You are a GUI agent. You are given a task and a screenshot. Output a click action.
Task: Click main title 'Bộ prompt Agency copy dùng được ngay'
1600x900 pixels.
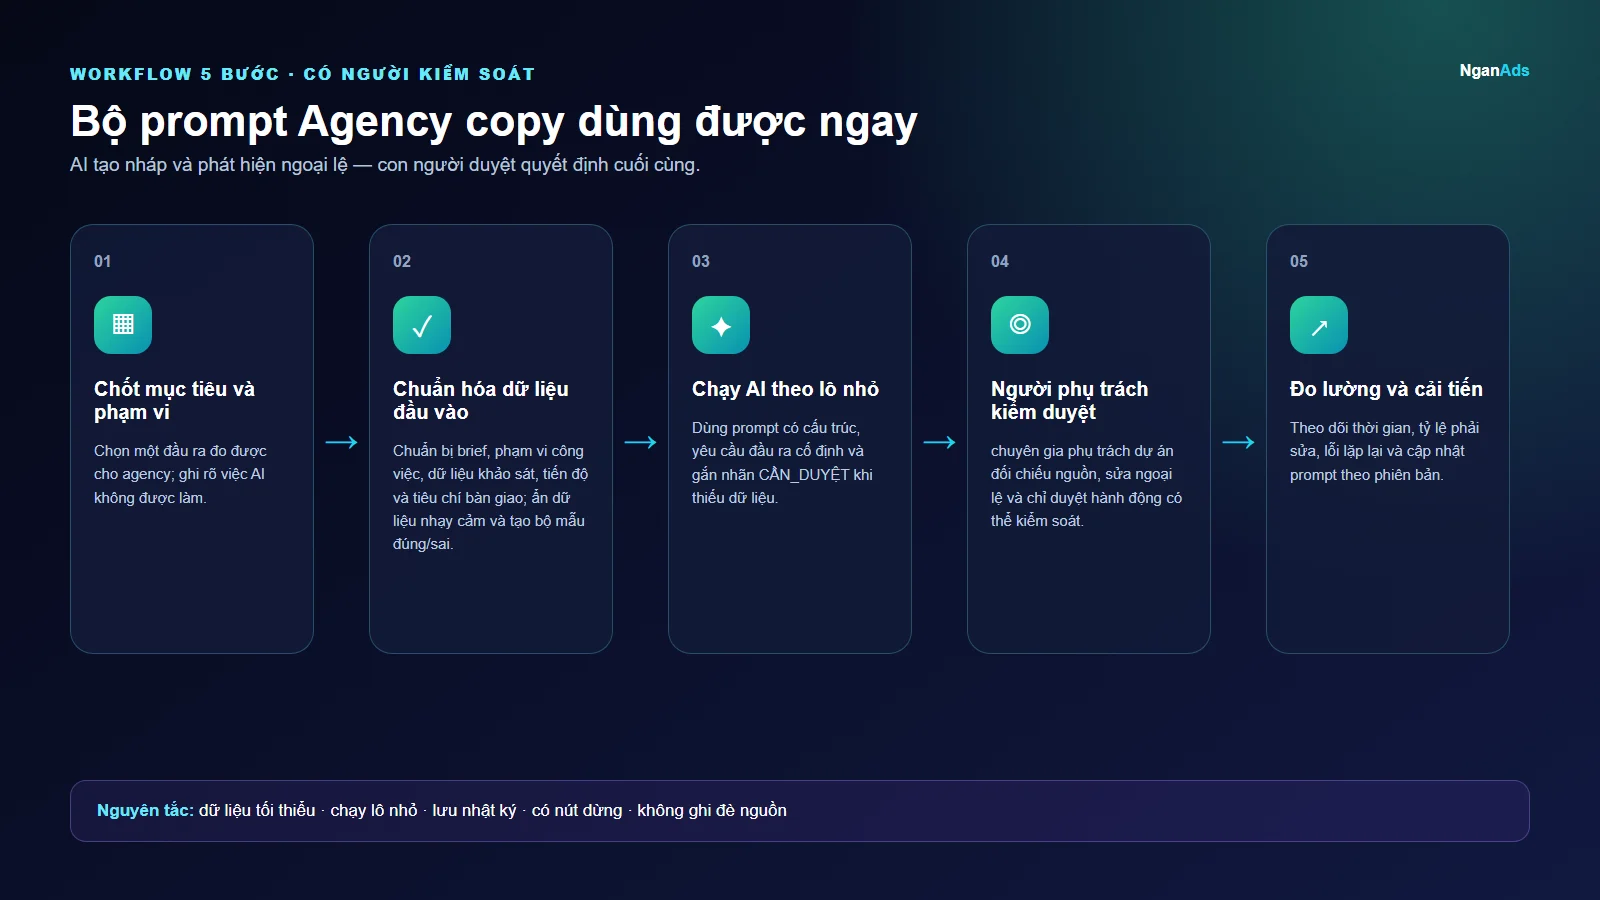(x=494, y=122)
